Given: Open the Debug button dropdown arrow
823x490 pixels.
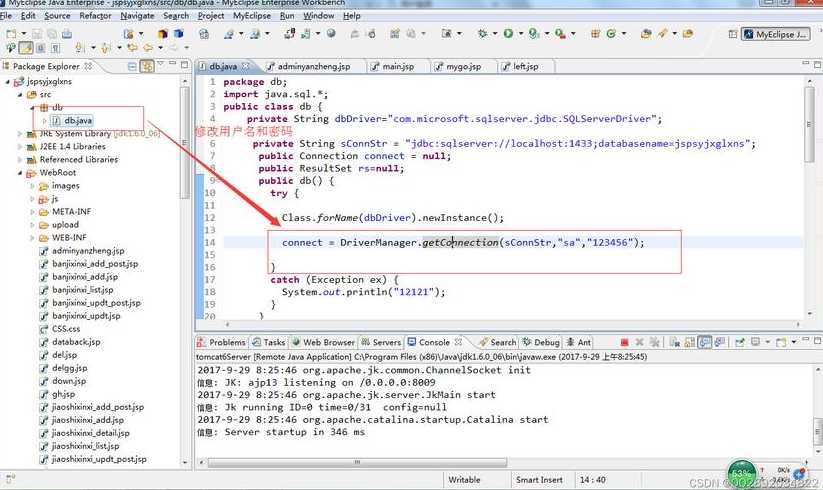Looking at the screenshot, I should pyautogui.click(x=495, y=34).
